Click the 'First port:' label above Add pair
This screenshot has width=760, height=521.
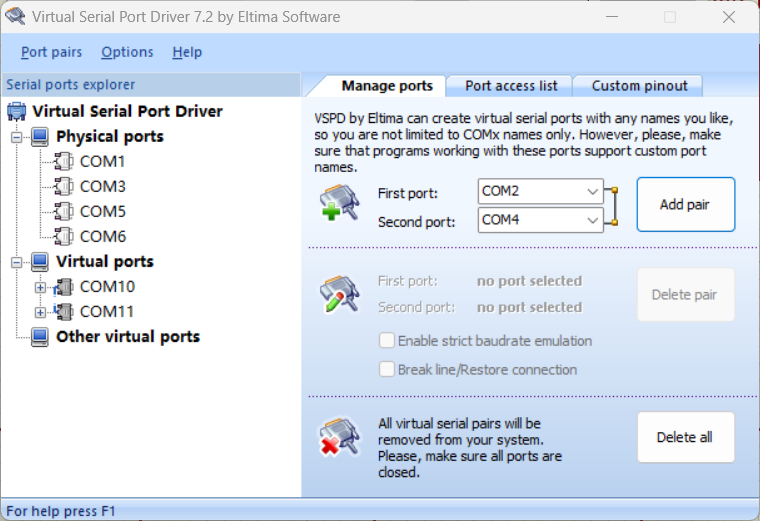(x=408, y=193)
